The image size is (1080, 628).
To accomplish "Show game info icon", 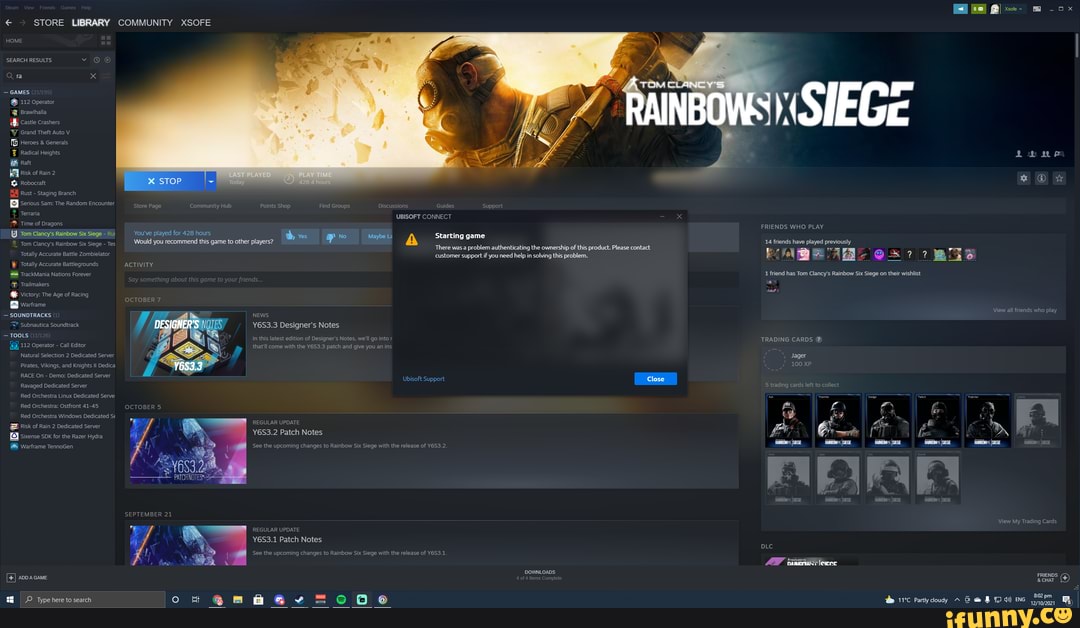I will [1041, 178].
